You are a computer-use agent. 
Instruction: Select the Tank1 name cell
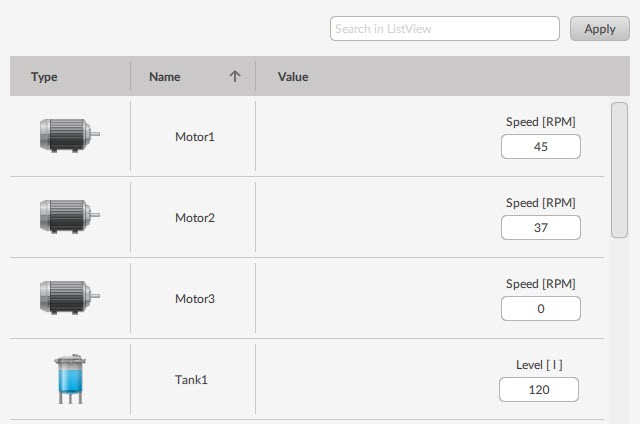coord(194,380)
